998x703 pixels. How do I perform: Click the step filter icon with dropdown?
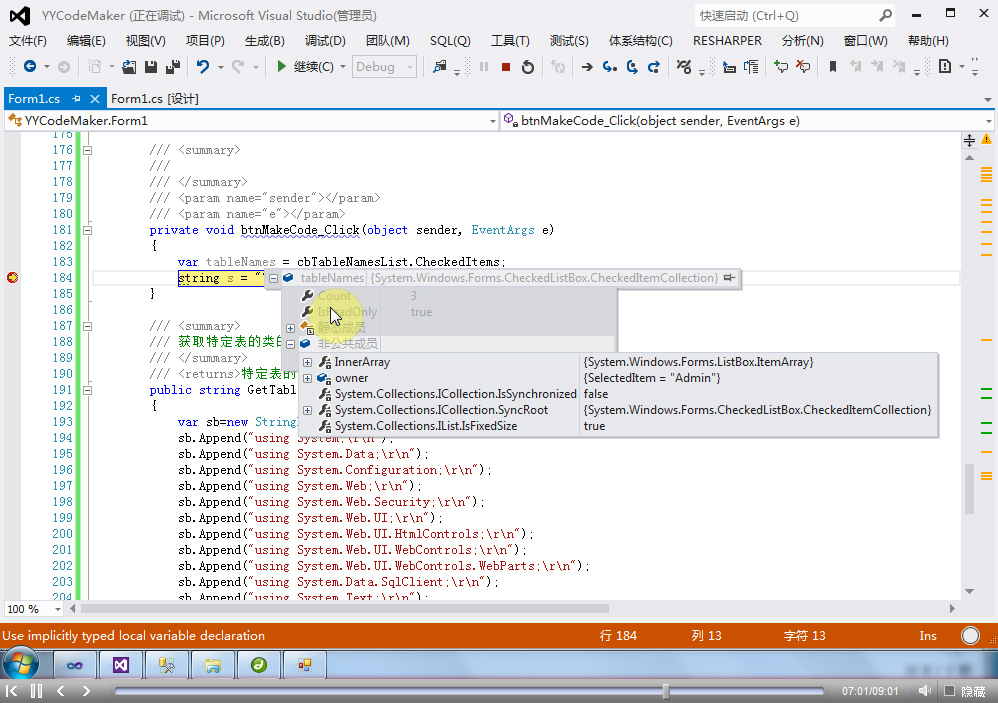click(x=686, y=66)
